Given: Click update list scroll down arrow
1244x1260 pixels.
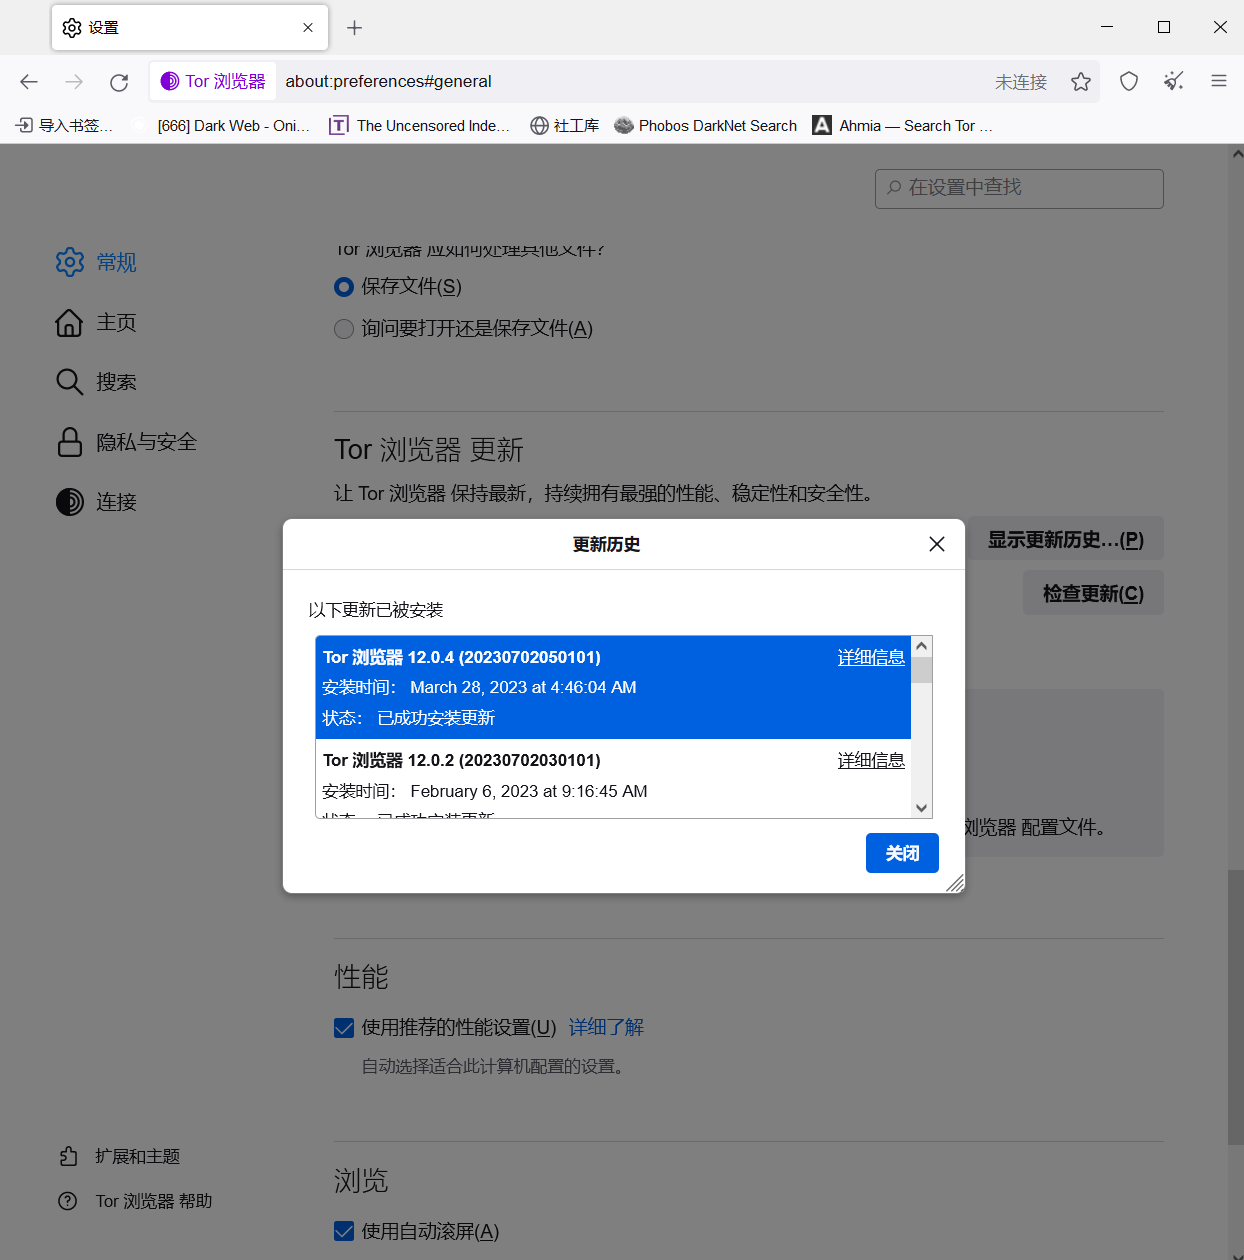Looking at the screenshot, I should pyautogui.click(x=922, y=808).
